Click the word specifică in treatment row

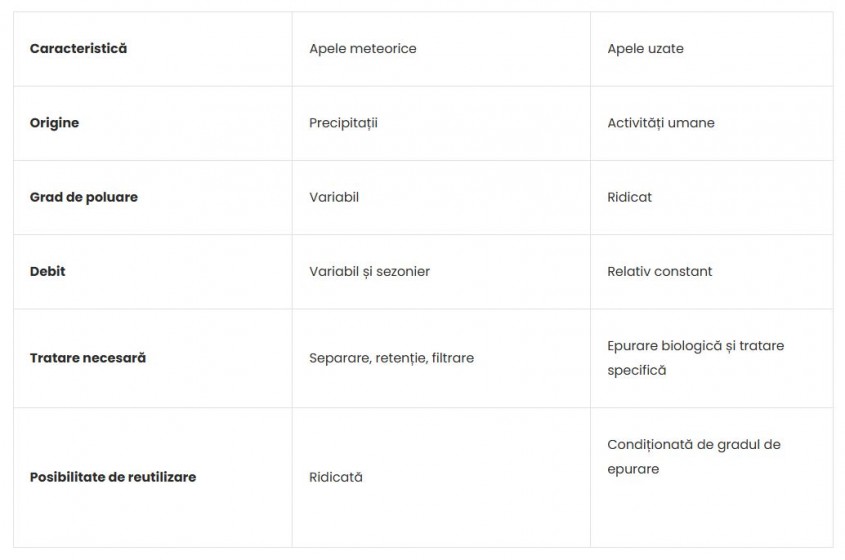(x=636, y=371)
